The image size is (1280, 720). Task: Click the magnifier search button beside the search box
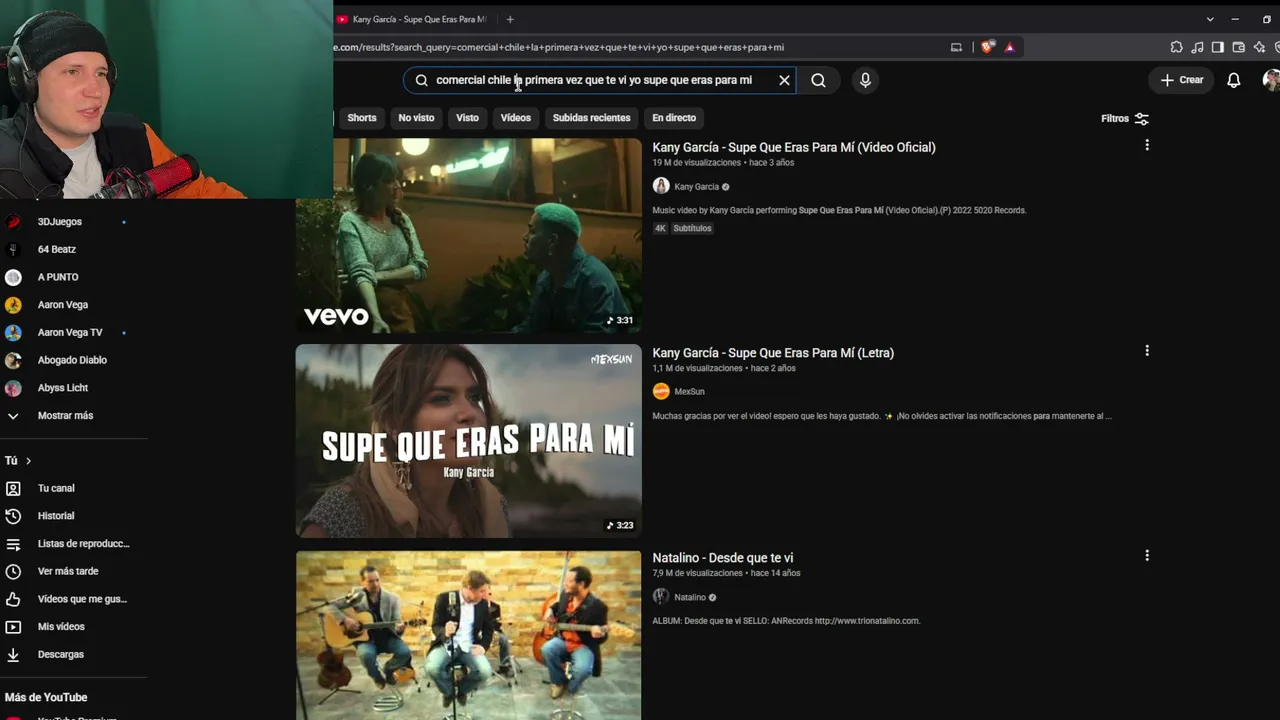(x=818, y=80)
